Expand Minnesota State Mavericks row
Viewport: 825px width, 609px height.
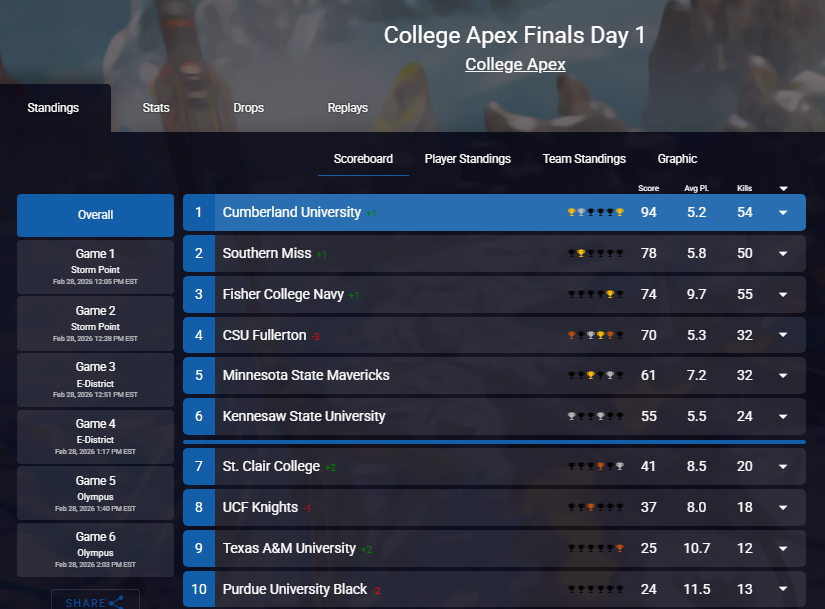(x=783, y=376)
